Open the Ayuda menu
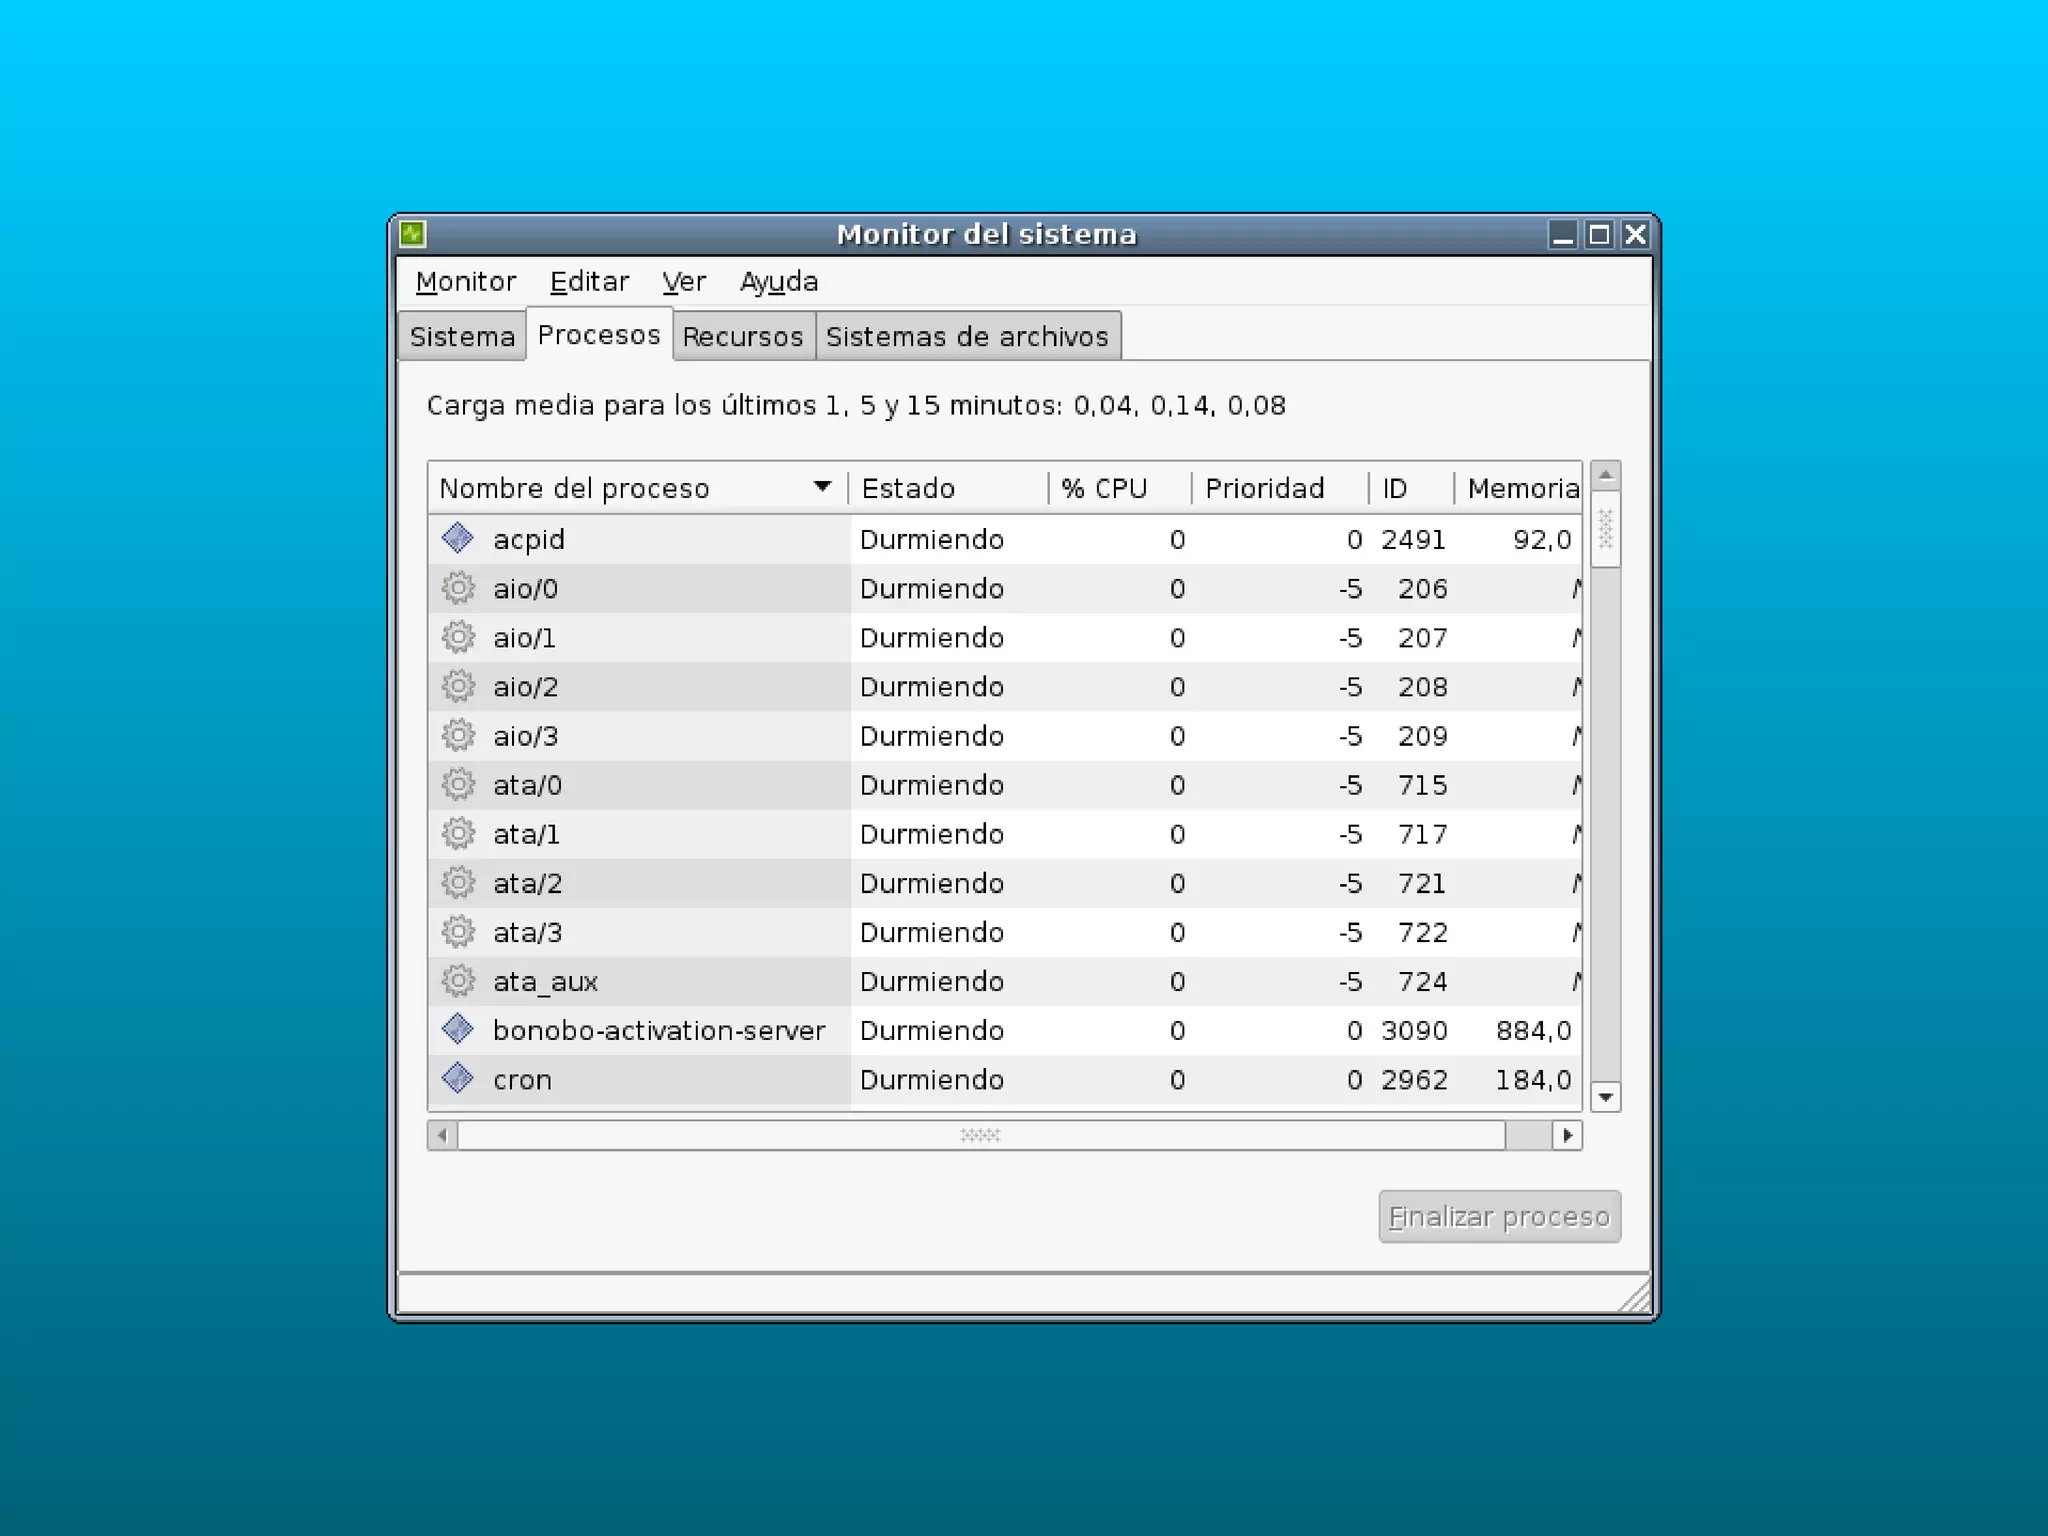Screen dimensions: 2048x1536 779,282
